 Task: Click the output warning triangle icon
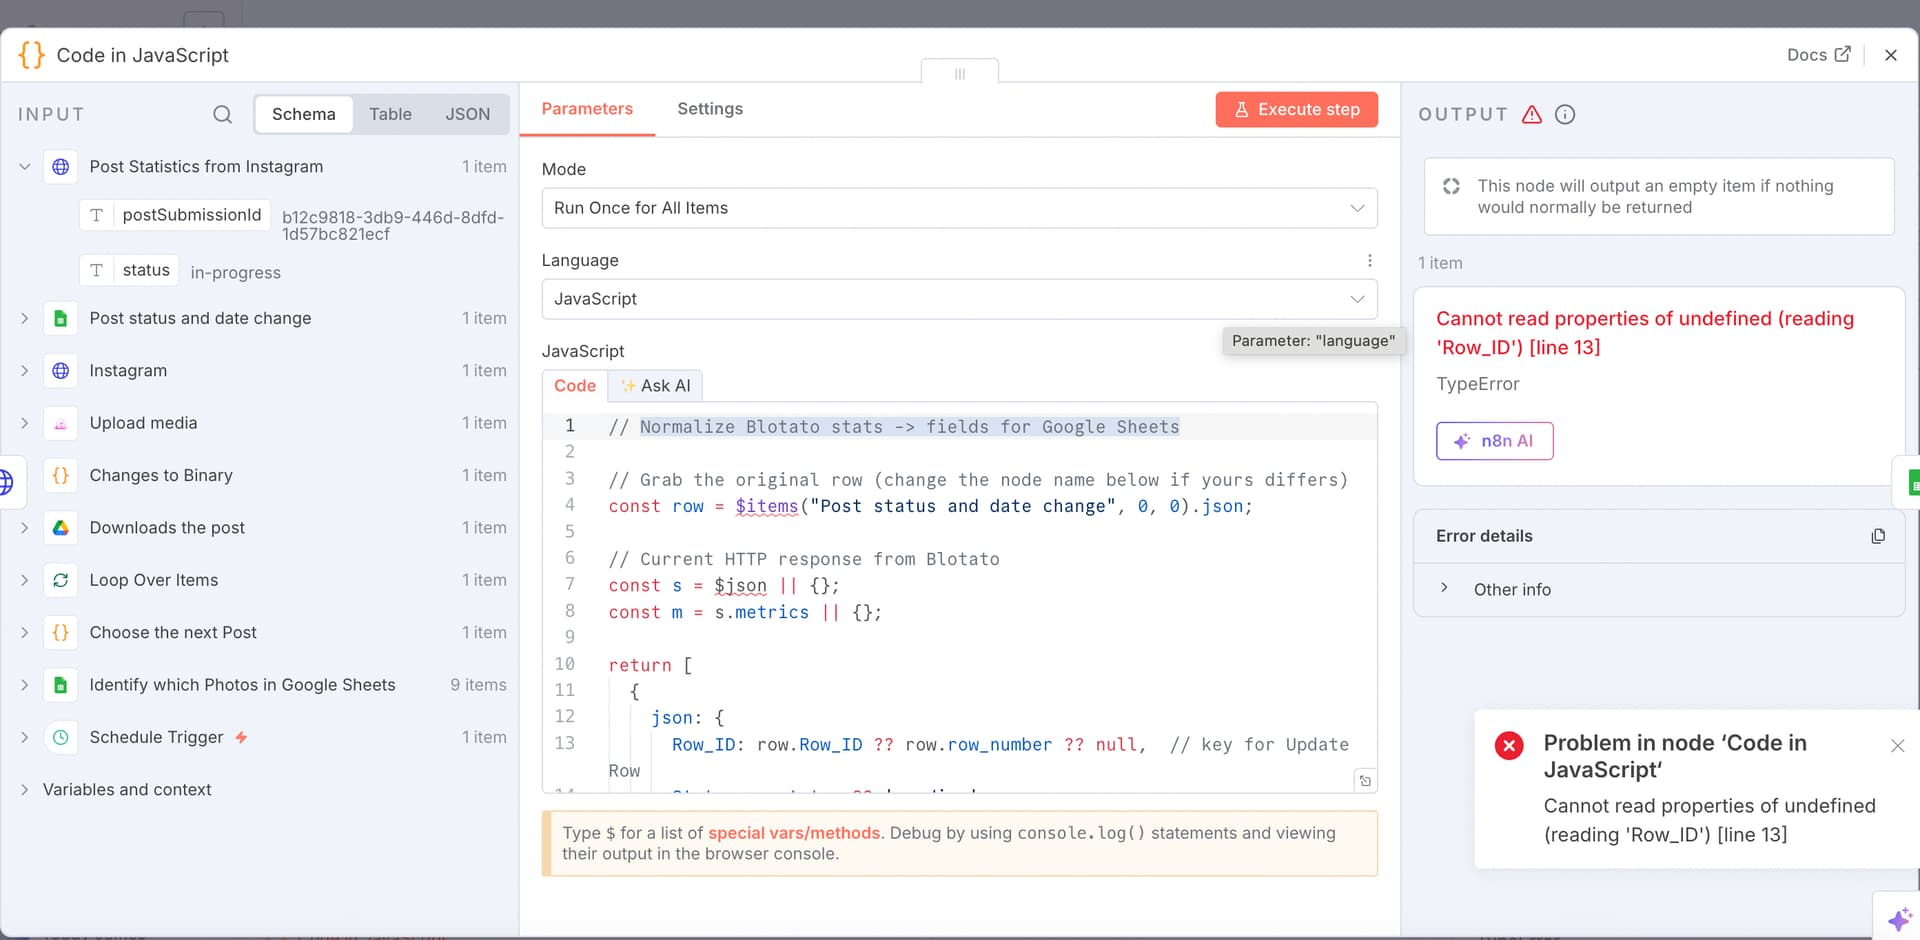tap(1532, 114)
